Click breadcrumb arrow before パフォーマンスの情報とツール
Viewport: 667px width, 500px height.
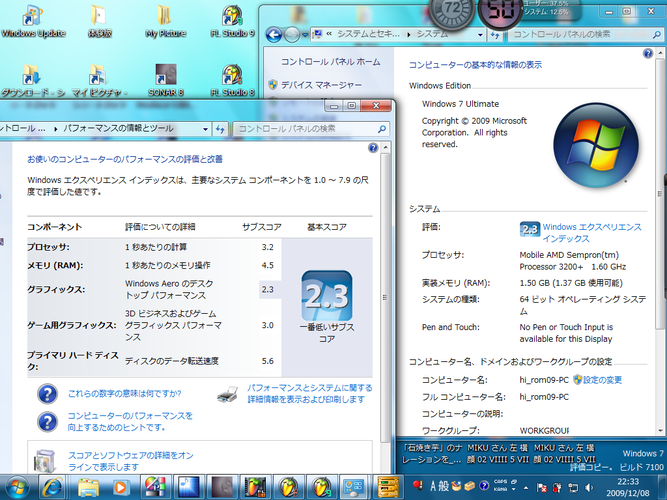[x=55, y=129]
